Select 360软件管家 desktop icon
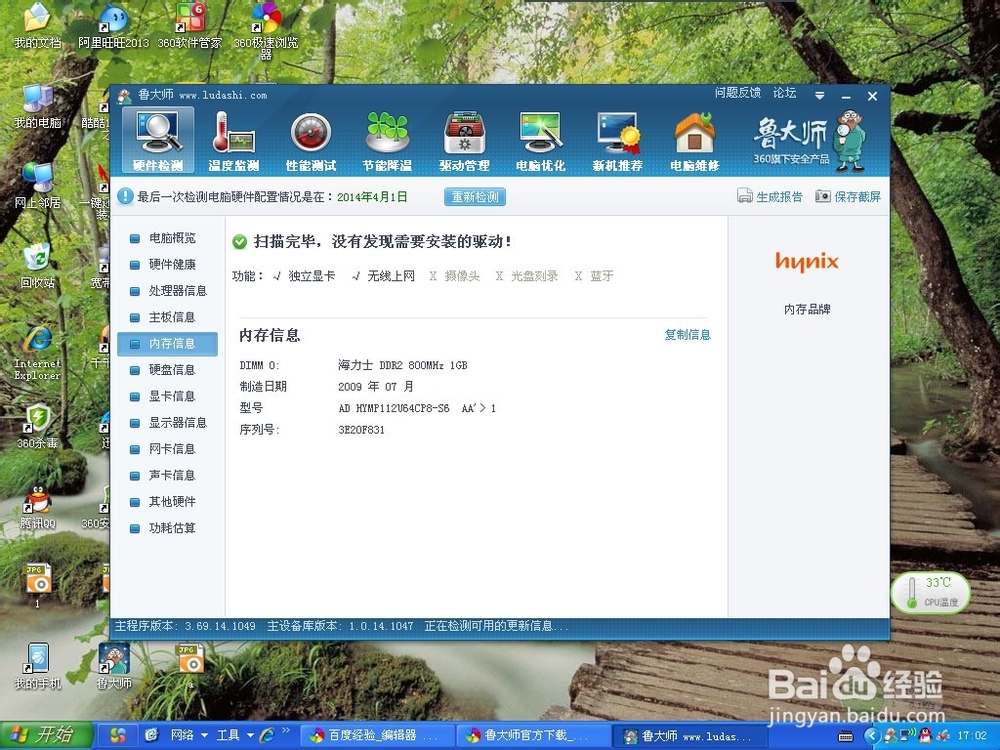The height and width of the screenshot is (750, 1000). coord(189,26)
